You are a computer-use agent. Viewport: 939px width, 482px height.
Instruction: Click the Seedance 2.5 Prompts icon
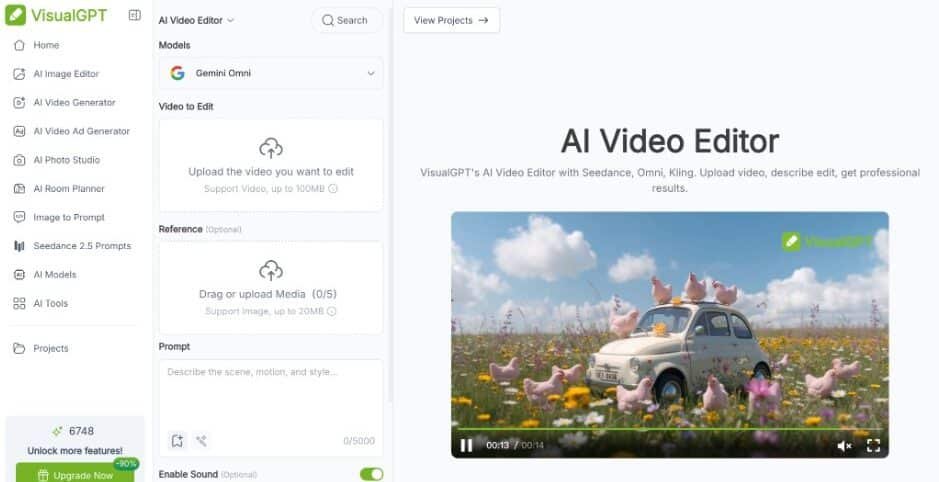(x=19, y=245)
